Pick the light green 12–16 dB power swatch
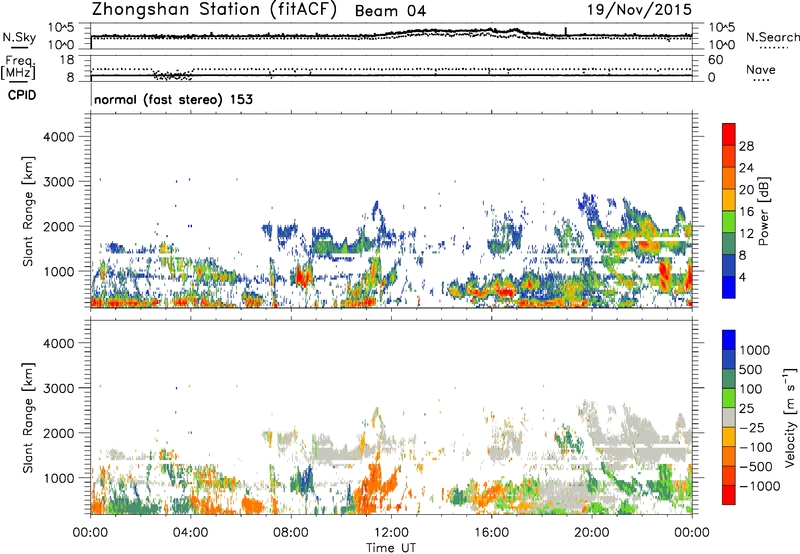Screen dimensions: 800x554 pos(729,222)
